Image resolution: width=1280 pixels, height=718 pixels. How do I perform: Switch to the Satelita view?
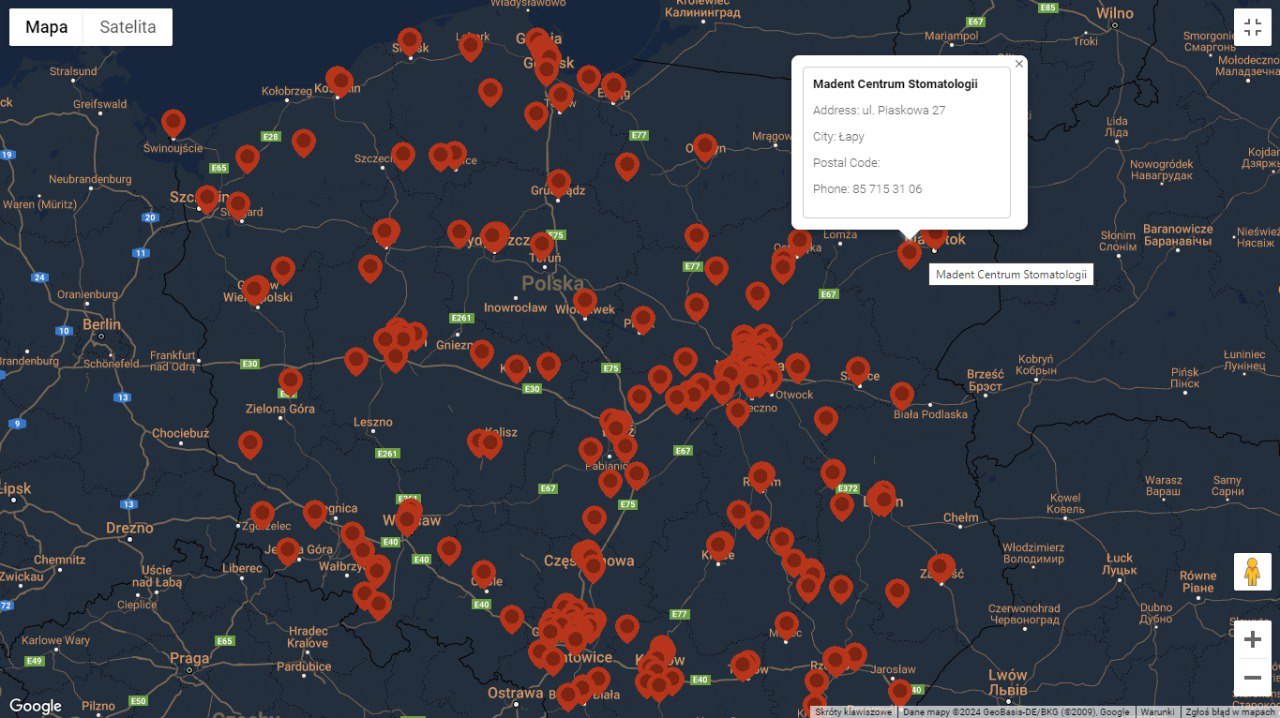coord(128,27)
